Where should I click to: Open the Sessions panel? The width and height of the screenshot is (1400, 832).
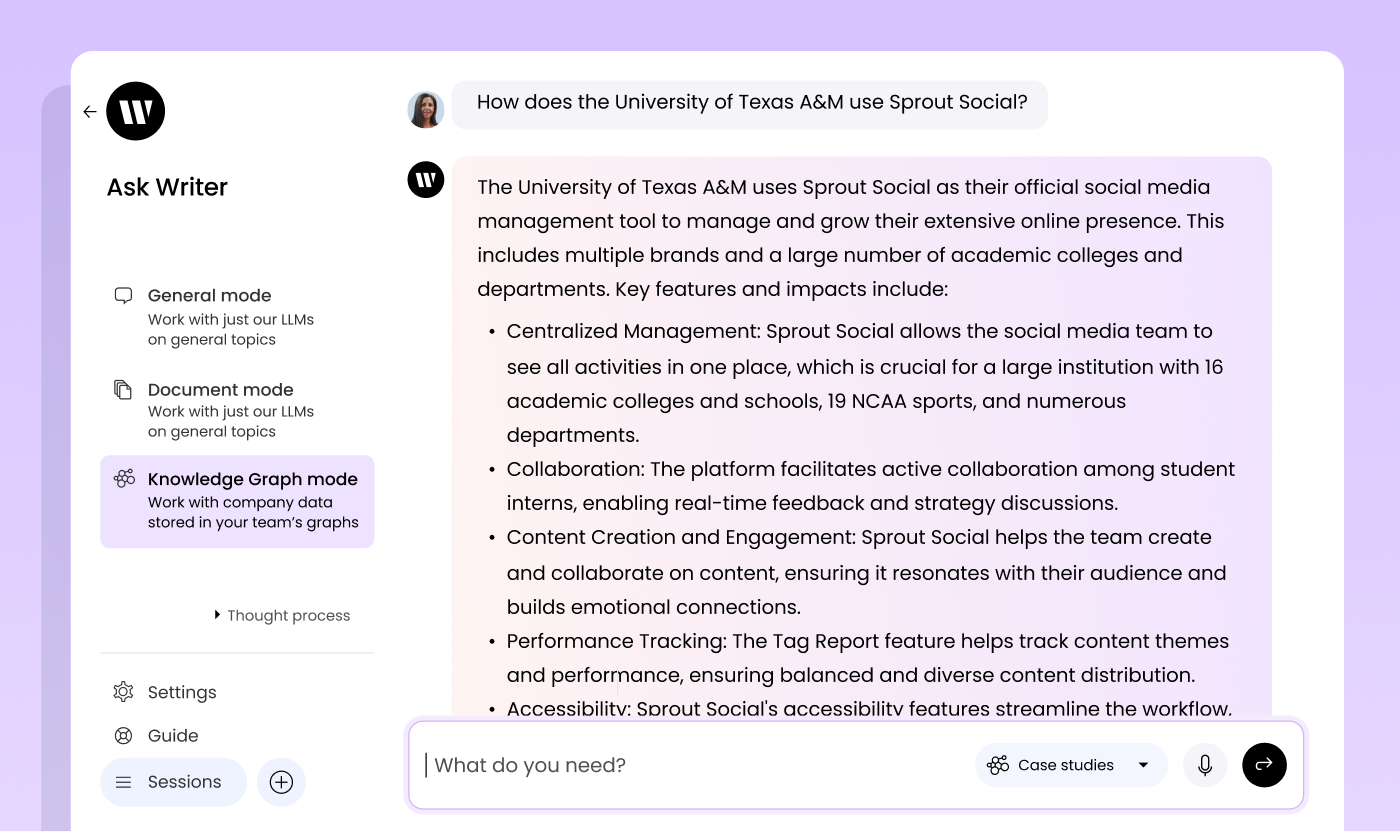pos(173,782)
